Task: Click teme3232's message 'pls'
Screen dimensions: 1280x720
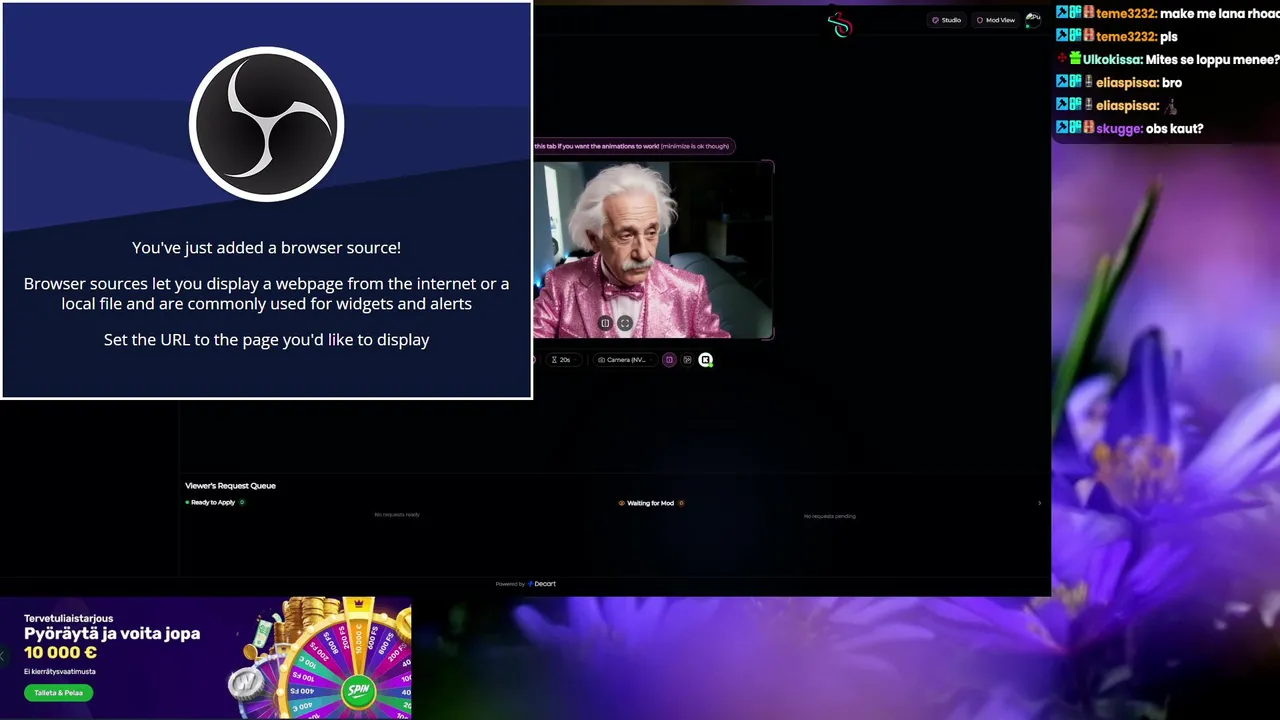Action: pyautogui.click(x=1169, y=37)
